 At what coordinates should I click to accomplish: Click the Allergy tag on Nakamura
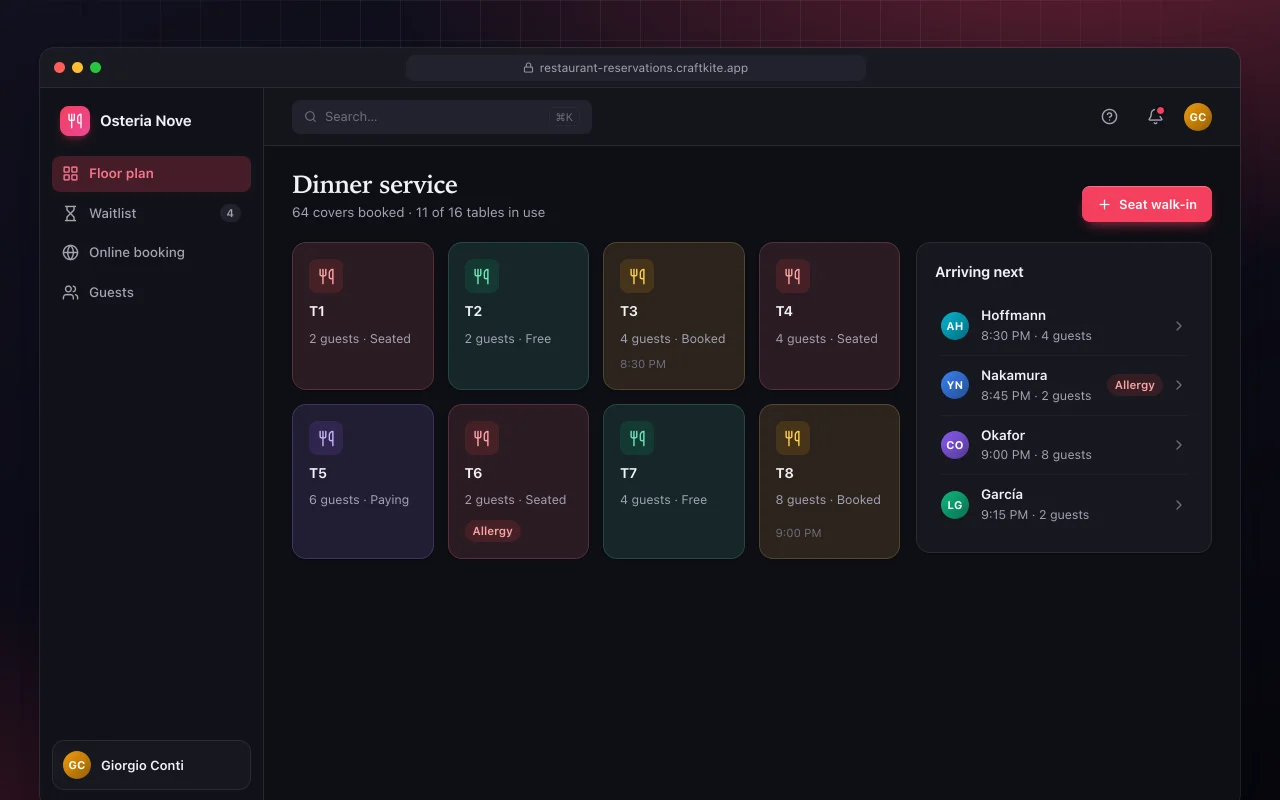(1135, 385)
